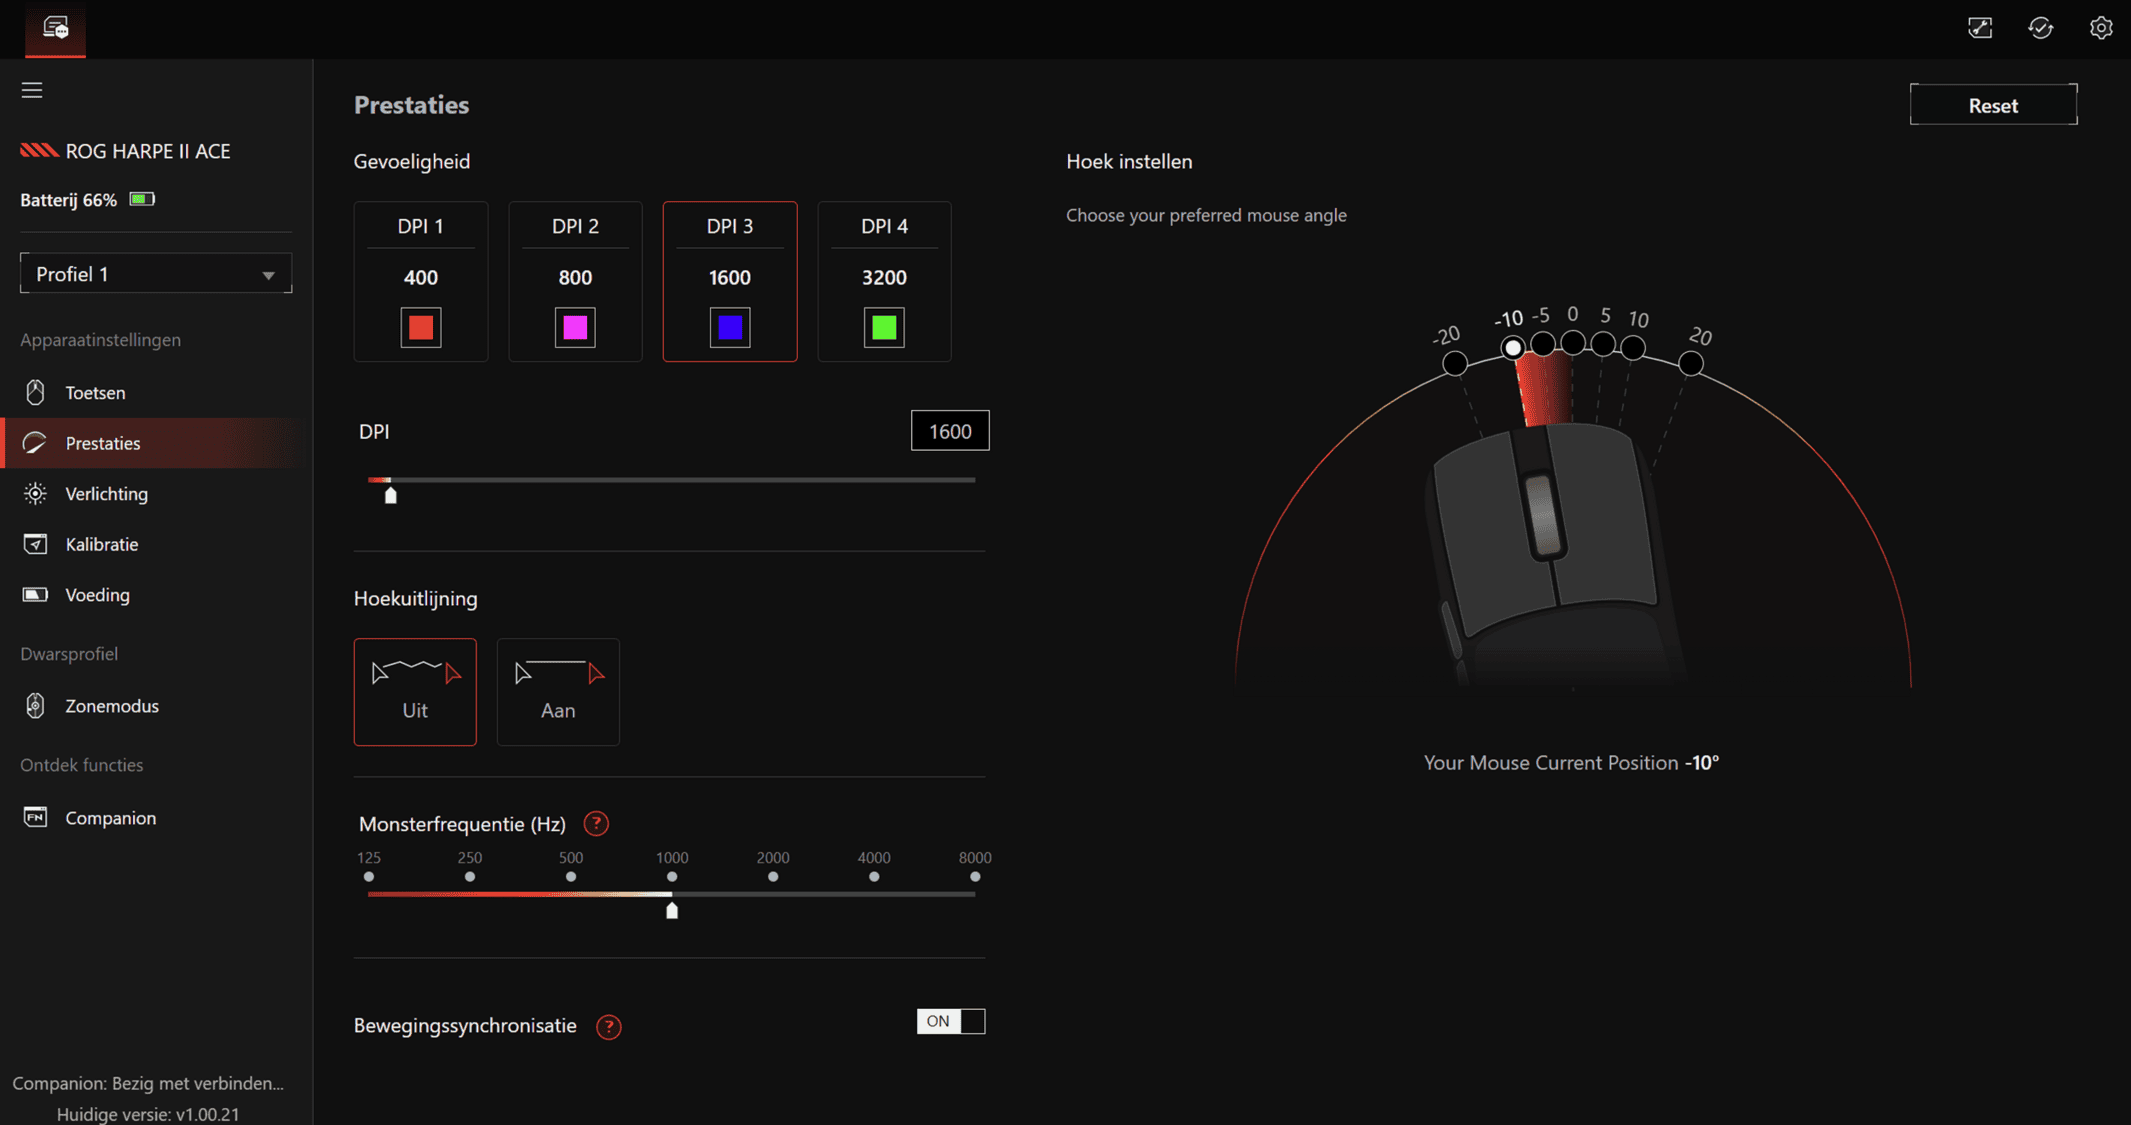The height and width of the screenshot is (1125, 2131).
Task: Click the Zonemodus mouse icon
Action: click(x=35, y=705)
